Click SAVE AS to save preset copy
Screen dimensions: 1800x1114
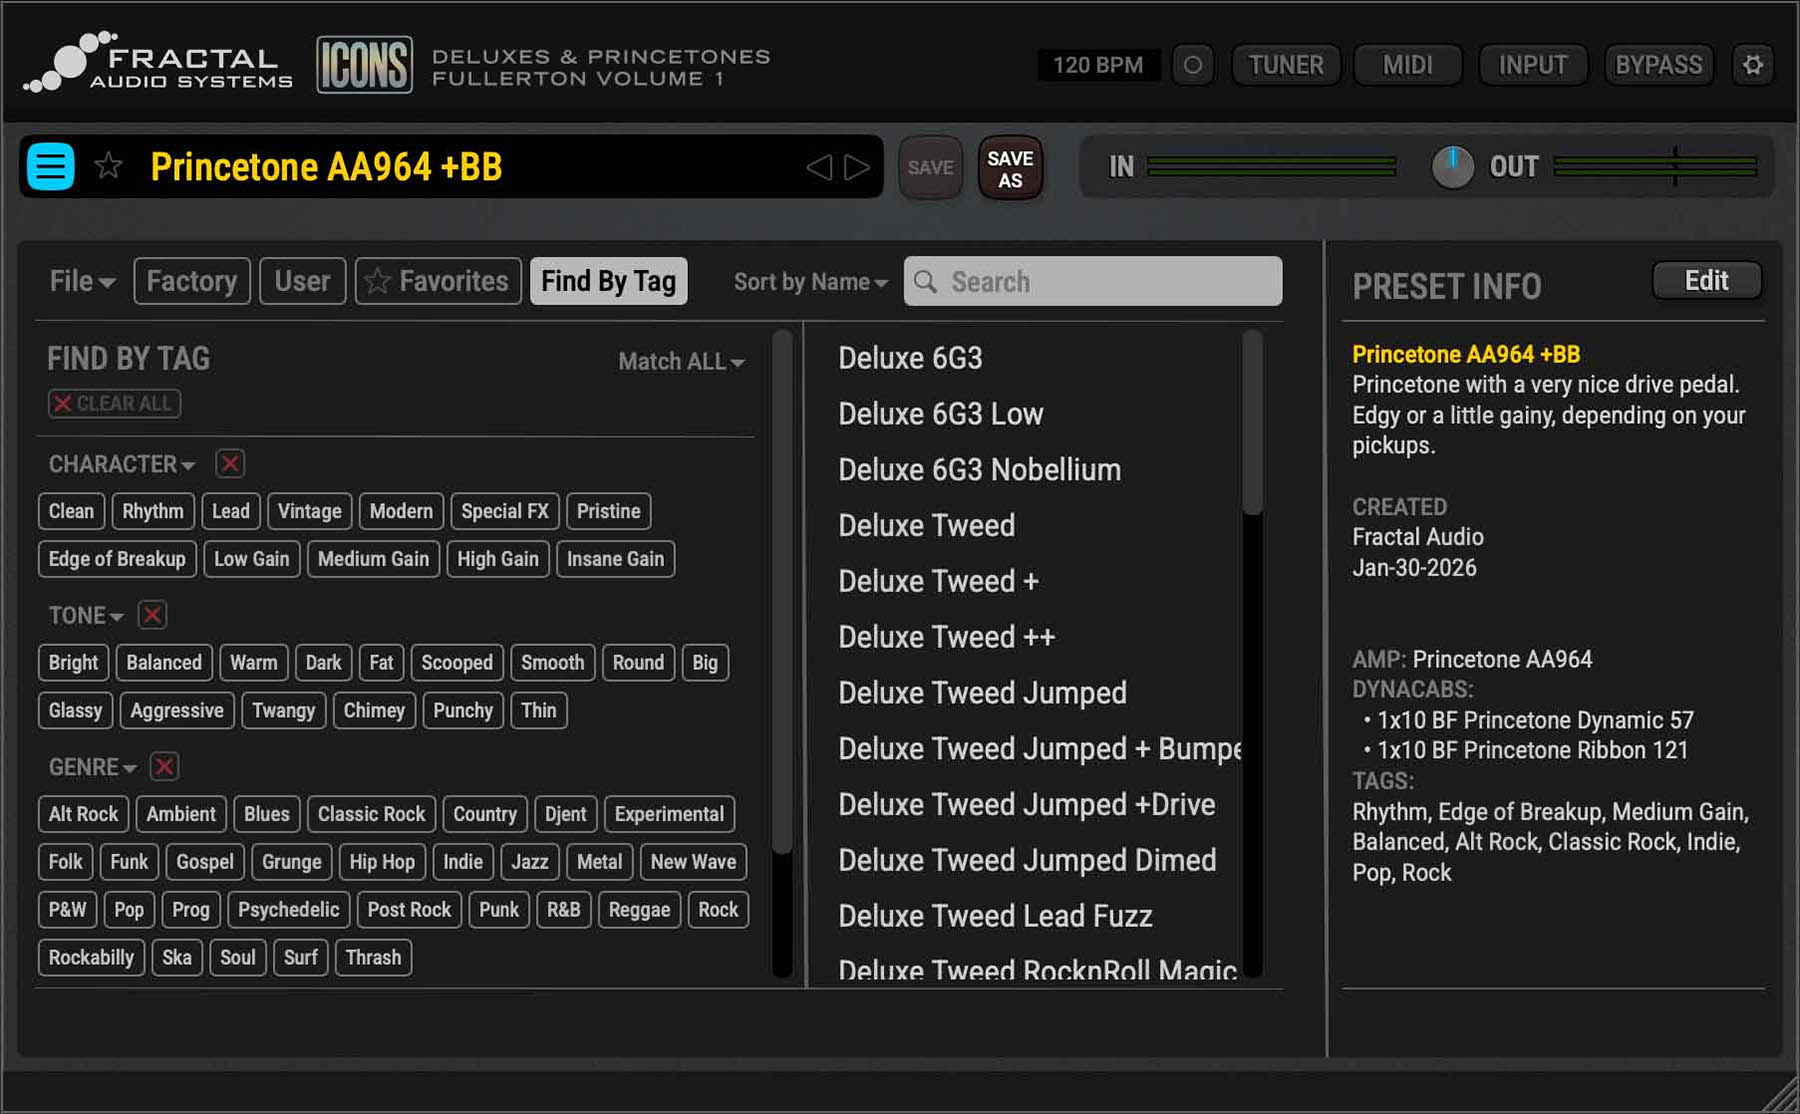(x=1009, y=167)
